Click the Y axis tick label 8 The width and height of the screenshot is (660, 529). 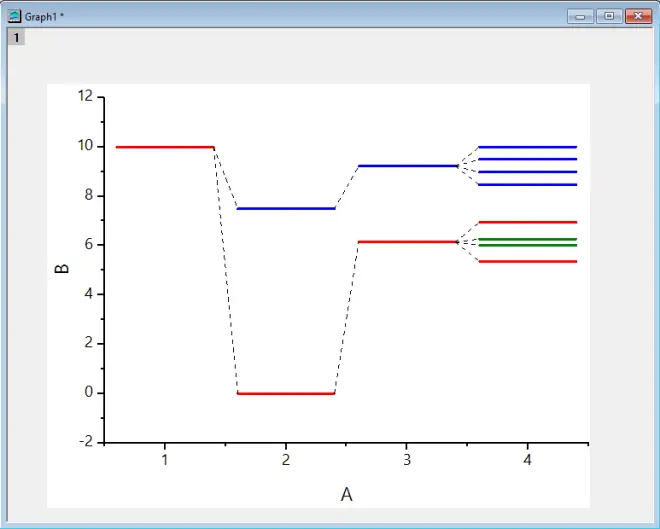click(89, 195)
